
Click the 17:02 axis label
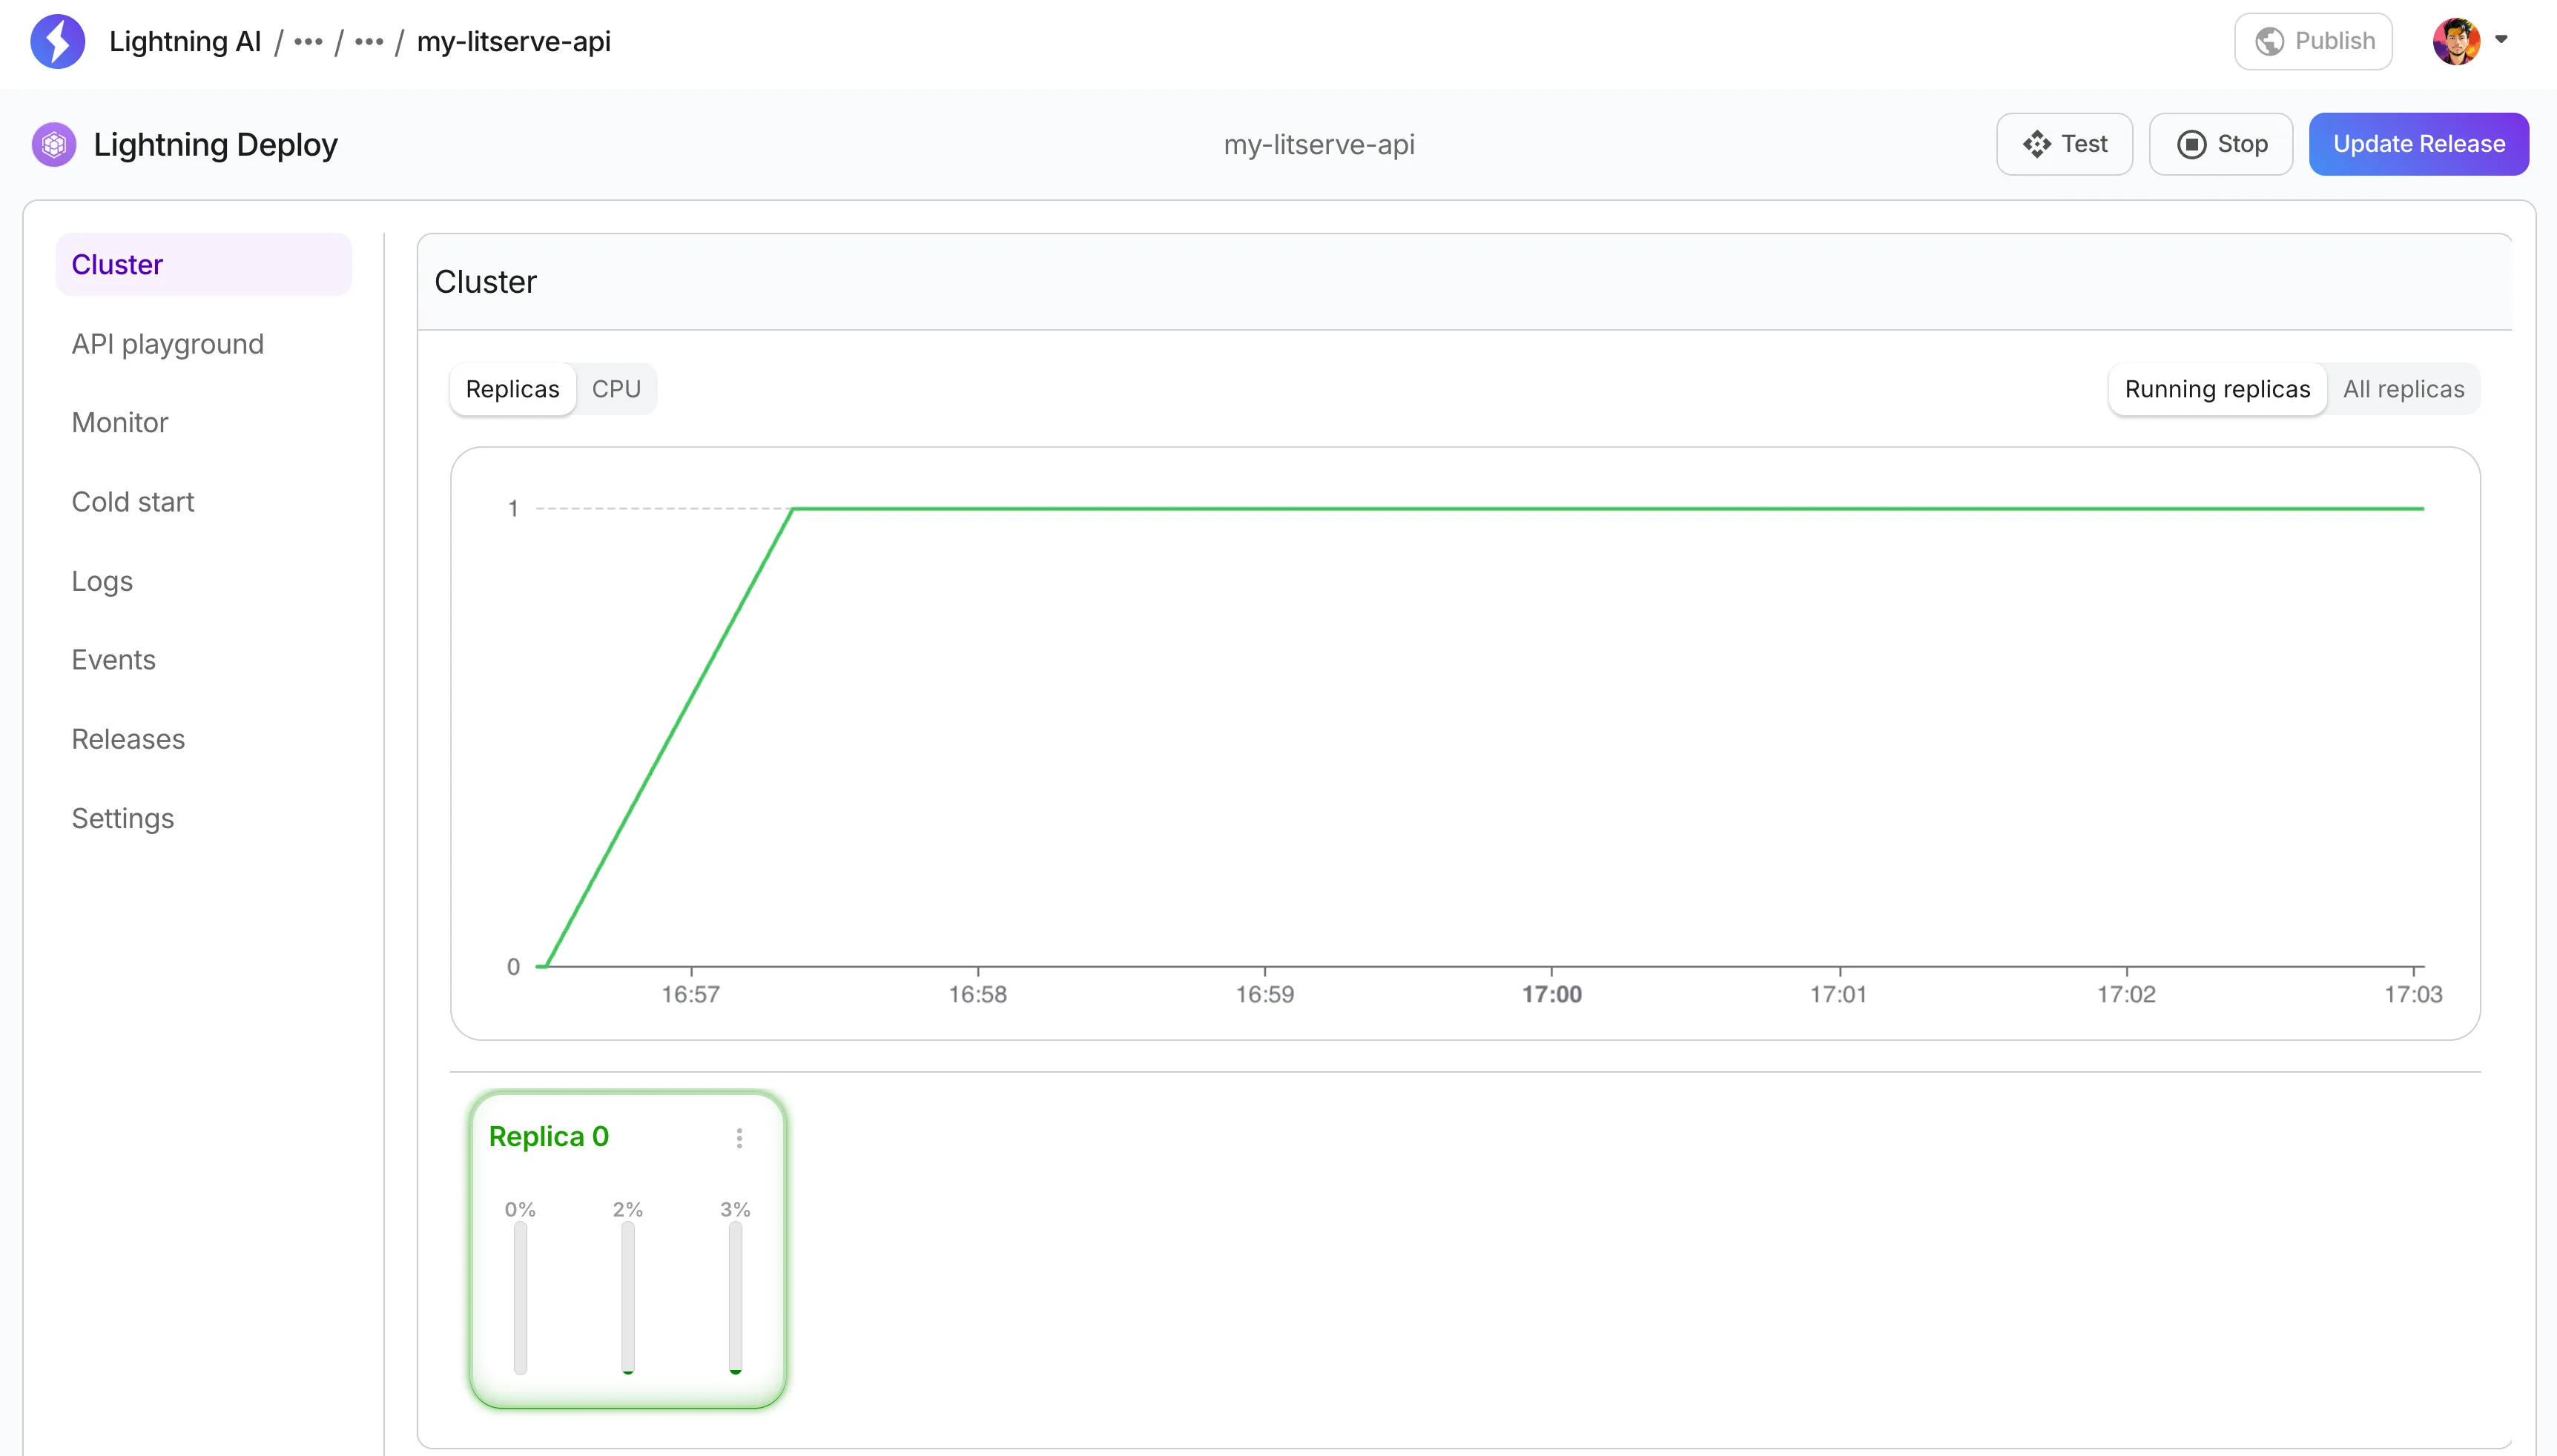click(2126, 994)
